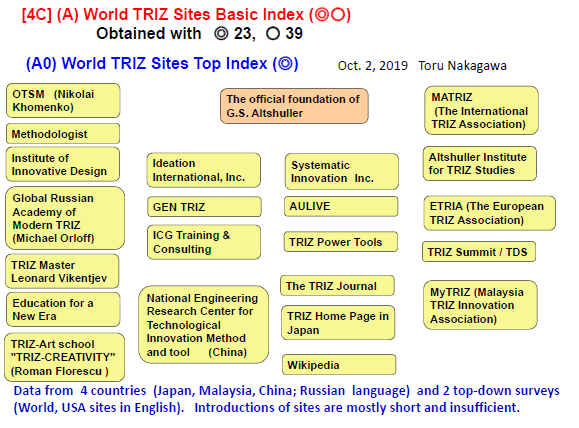579x428 pixels.
Task: Click the 'Data from 4 countries' footer text
Action: [287, 399]
